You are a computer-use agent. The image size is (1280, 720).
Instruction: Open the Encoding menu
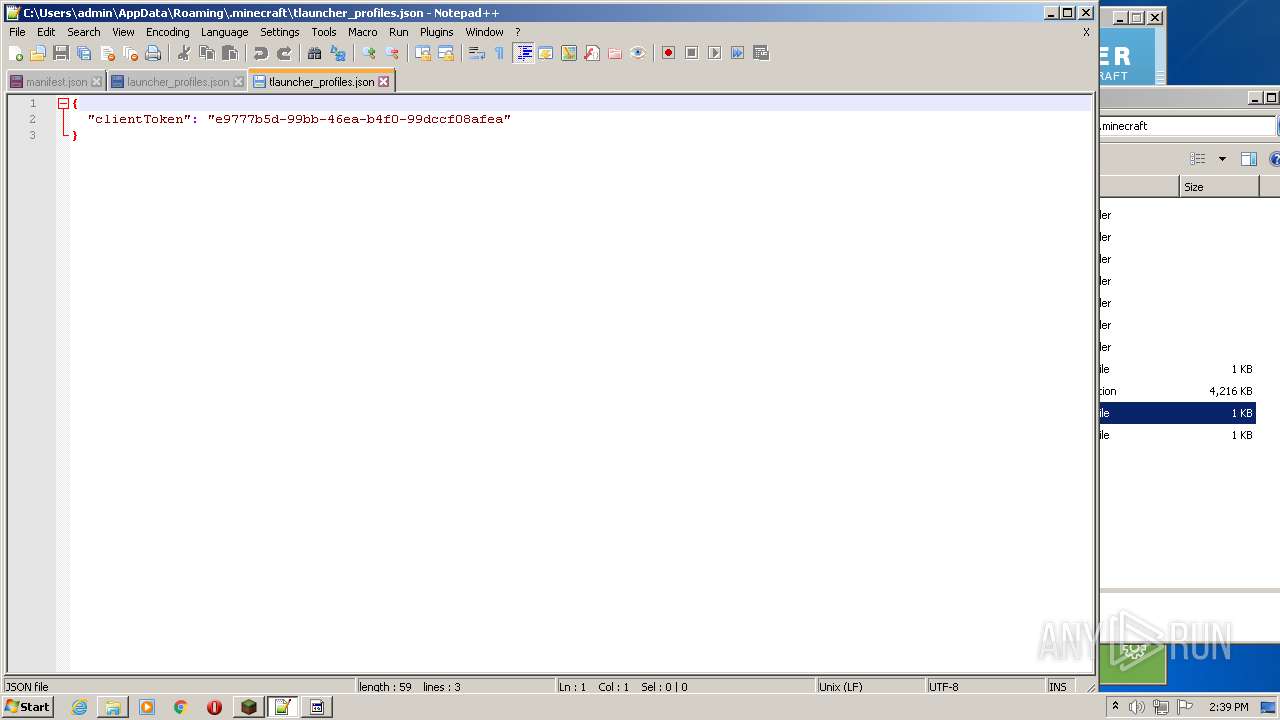167,32
